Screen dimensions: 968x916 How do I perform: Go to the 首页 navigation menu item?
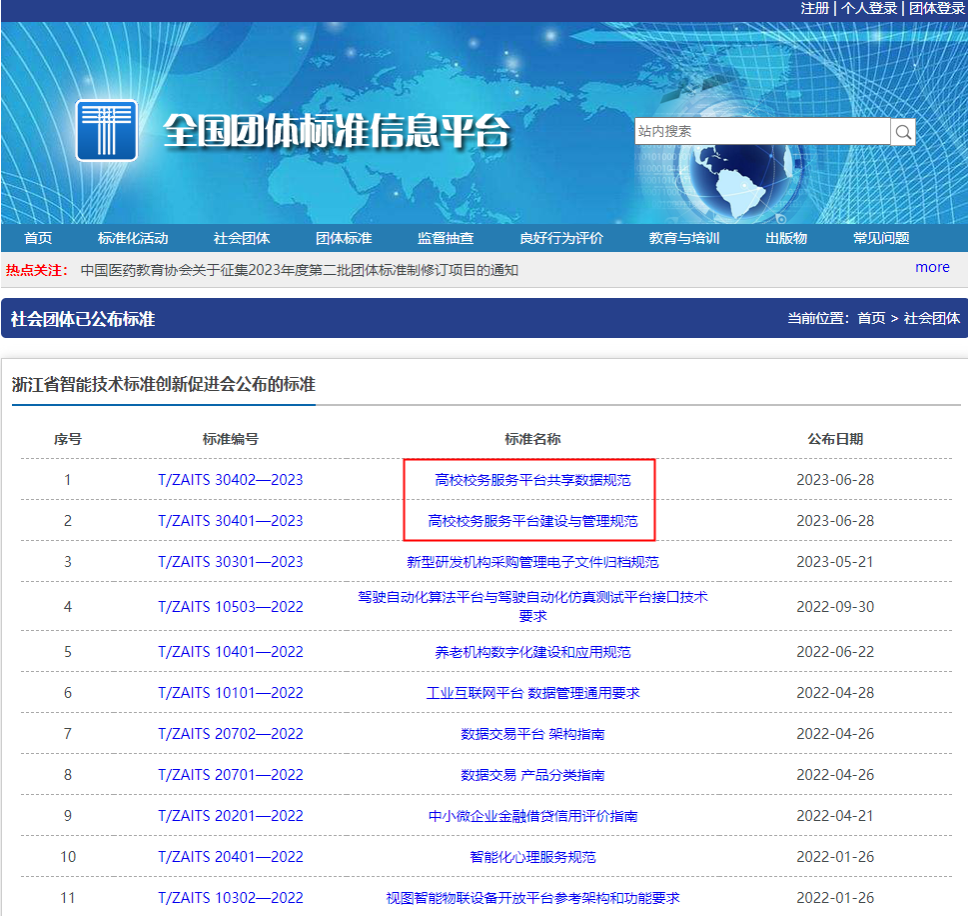click(38, 238)
